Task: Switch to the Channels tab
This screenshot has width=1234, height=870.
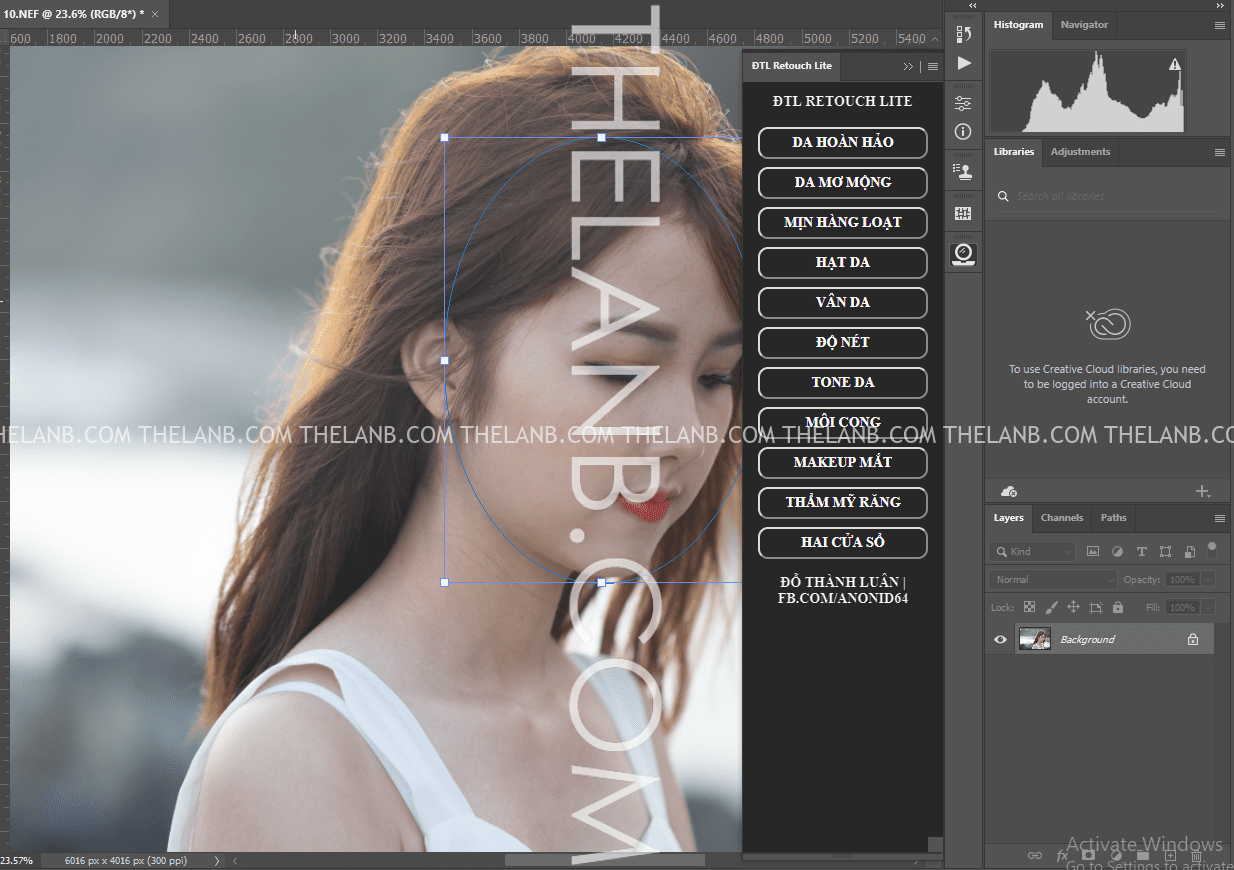Action: coord(1061,518)
